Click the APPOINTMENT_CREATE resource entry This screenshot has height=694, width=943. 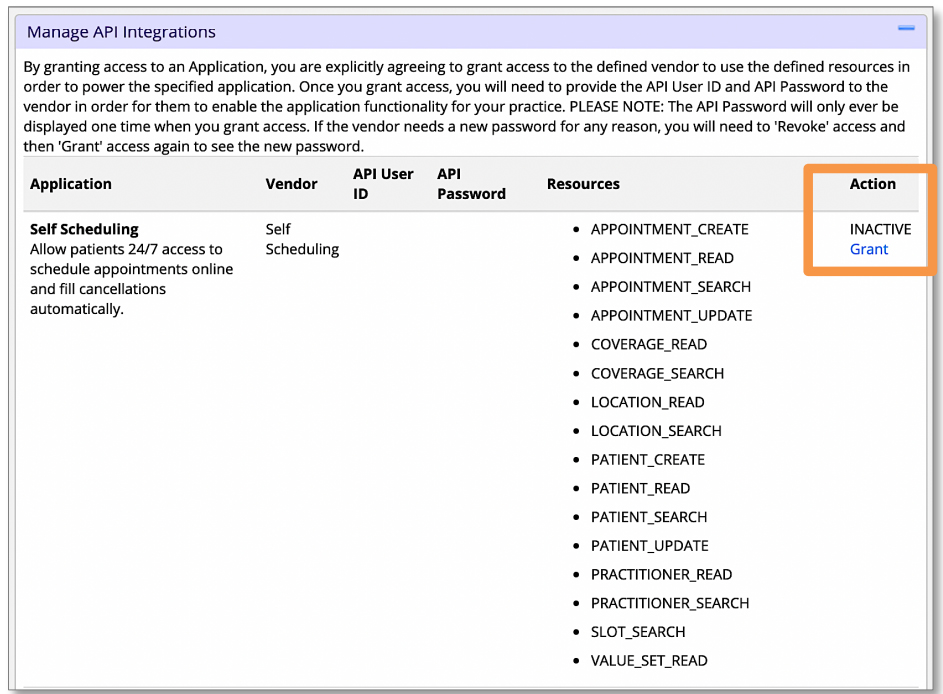click(669, 229)
